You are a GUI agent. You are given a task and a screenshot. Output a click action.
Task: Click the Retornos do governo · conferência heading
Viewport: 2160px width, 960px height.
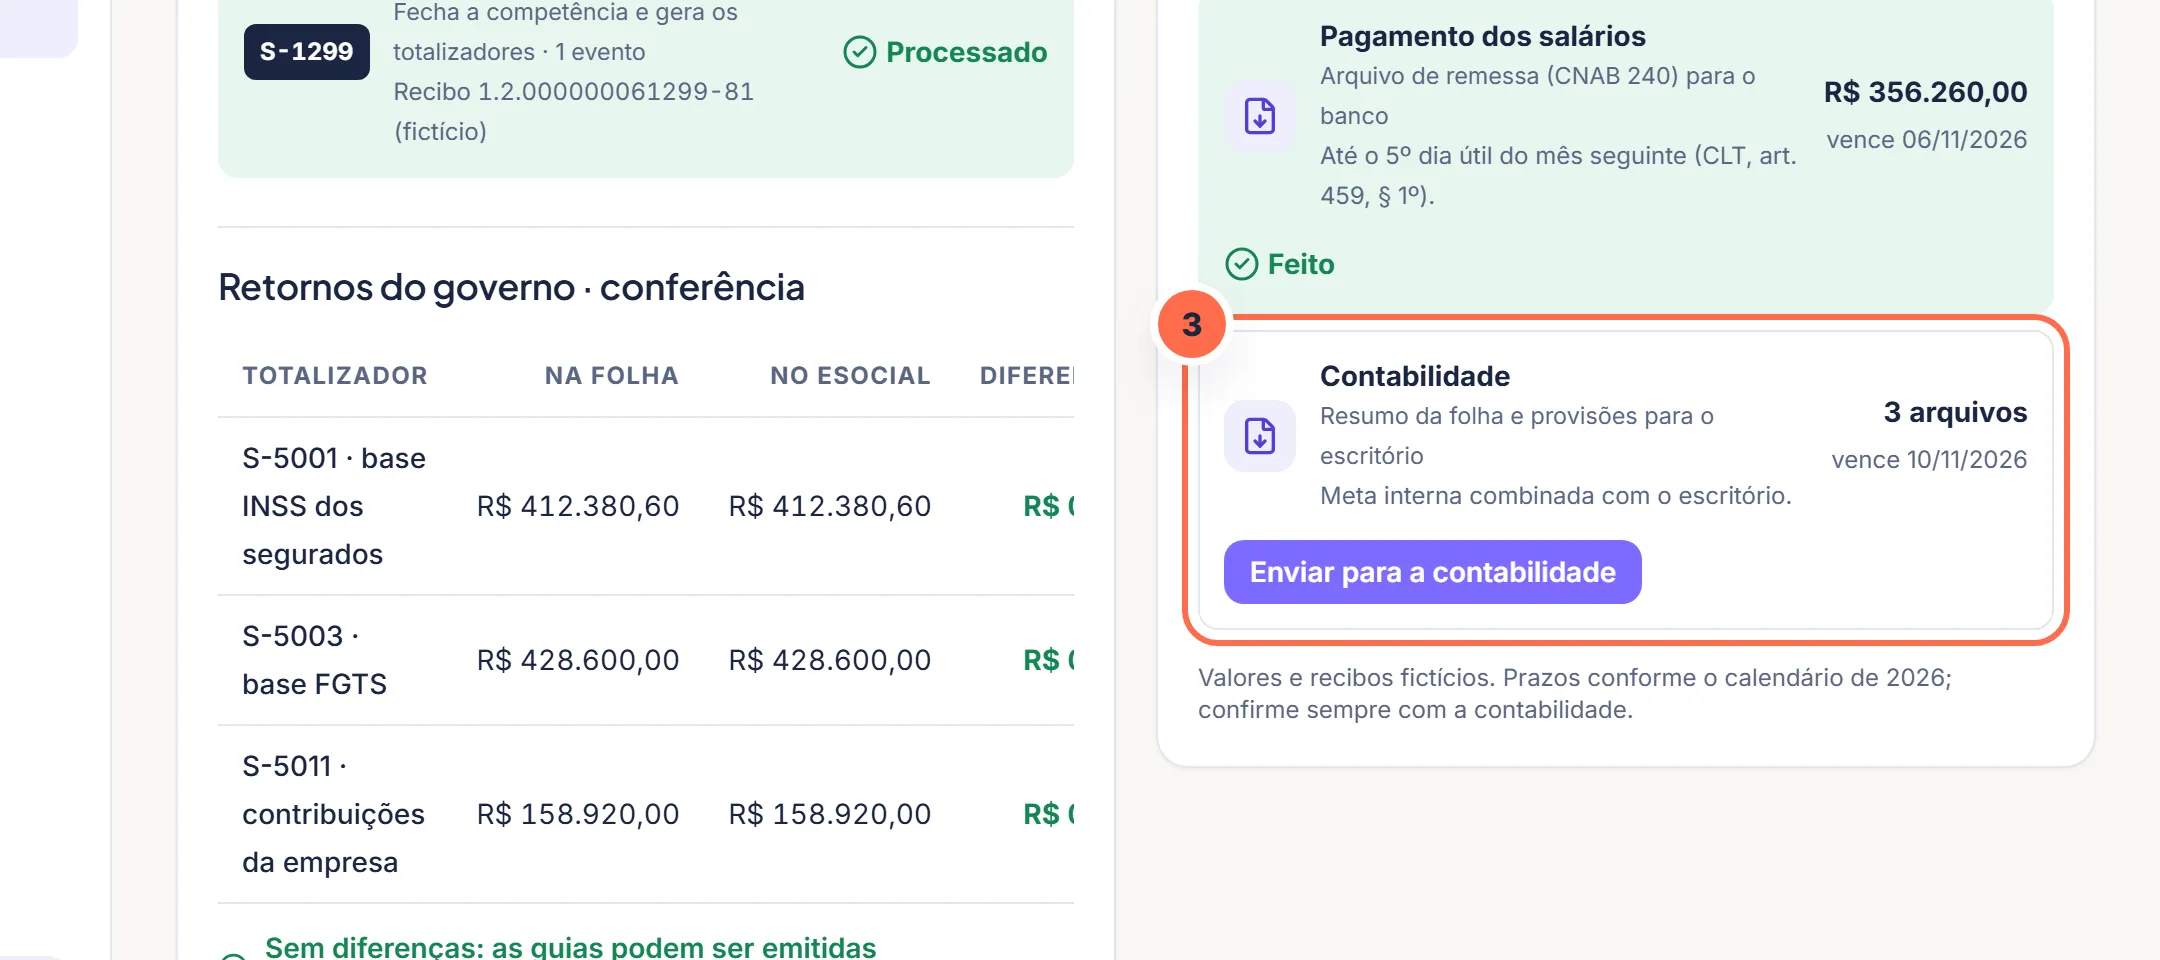[511, 288]
